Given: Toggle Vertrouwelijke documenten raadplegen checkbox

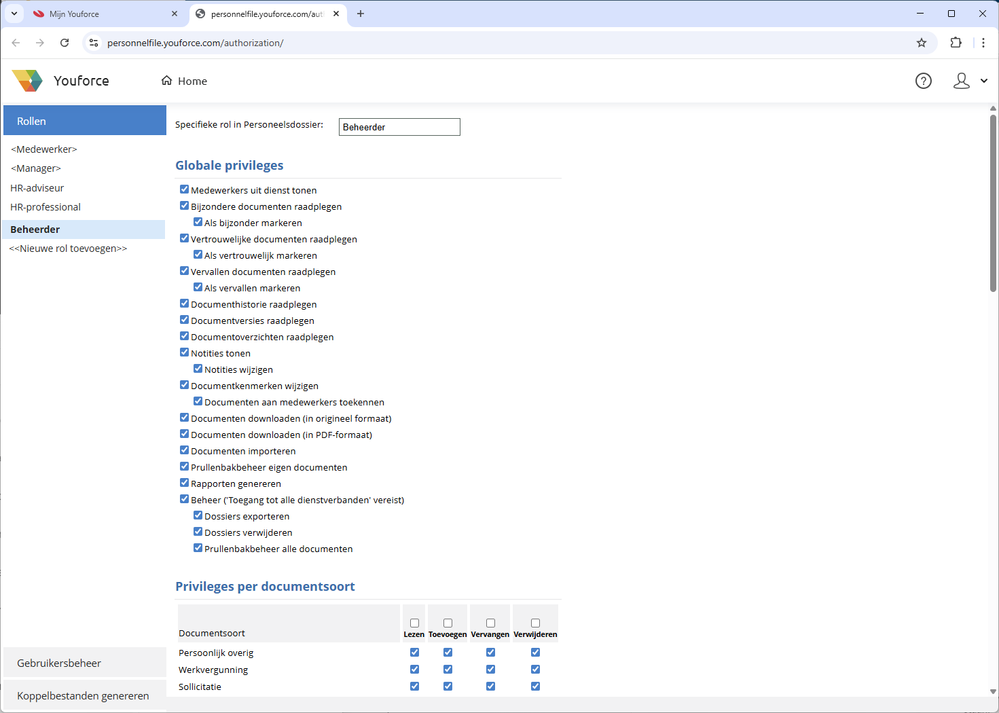Looking at the screenshot, I should 184,238.
